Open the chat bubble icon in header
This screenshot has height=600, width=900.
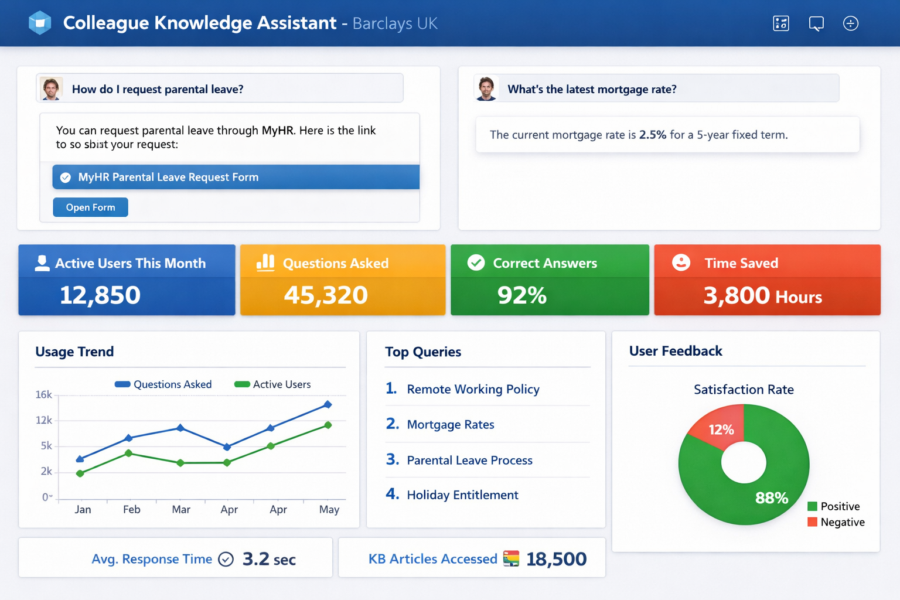816,24
